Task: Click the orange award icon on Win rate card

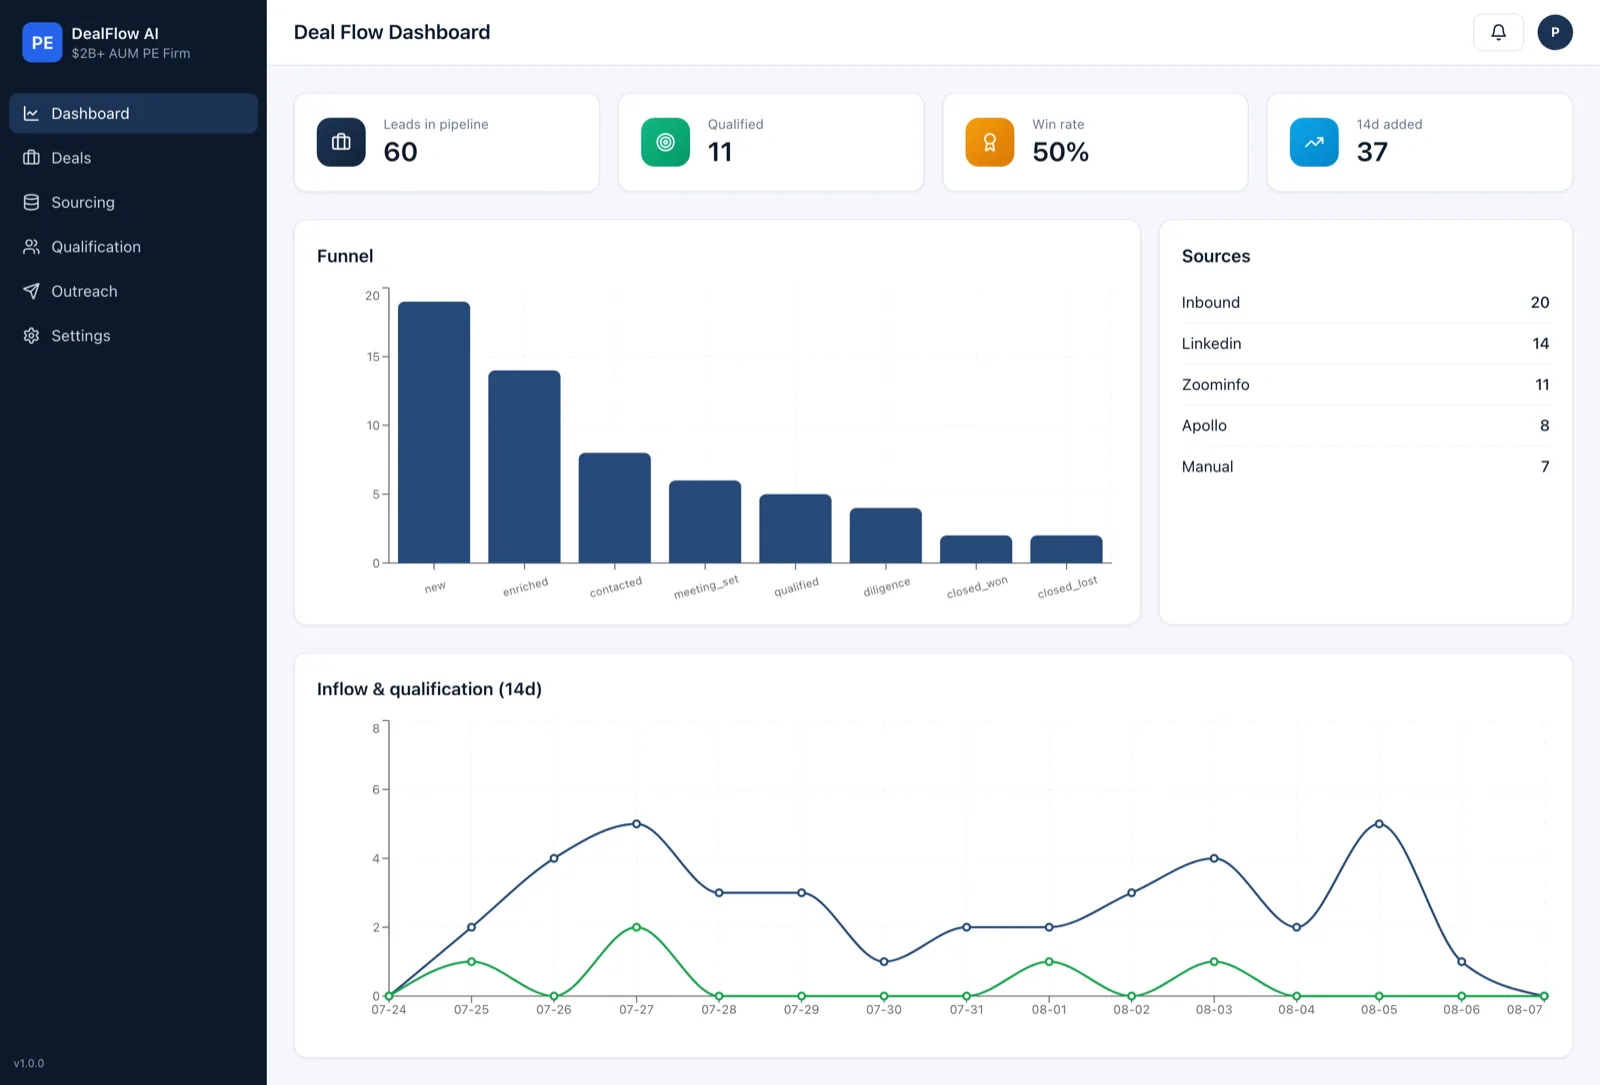Action: point(990,142)
